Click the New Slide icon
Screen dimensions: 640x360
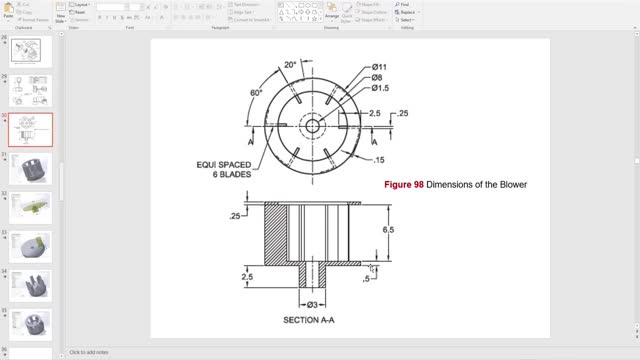[60, 7]
